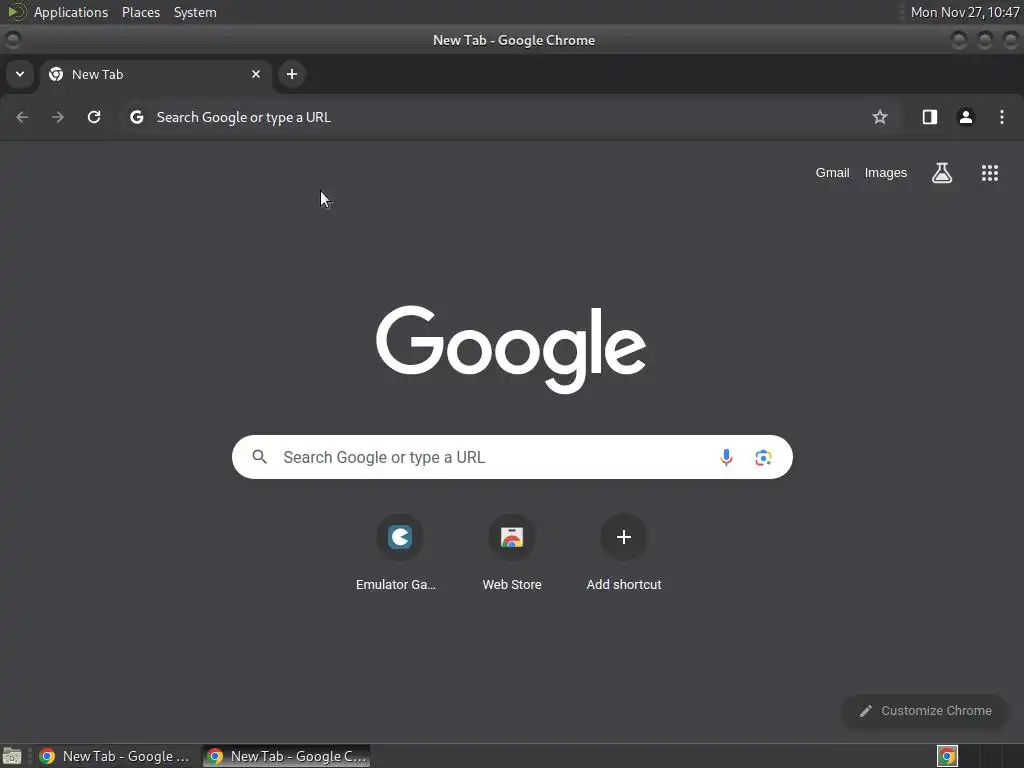1024x768 pixels.
Task: Open the clock showing Mon Nov 27
Action: (x=965, y=12)
